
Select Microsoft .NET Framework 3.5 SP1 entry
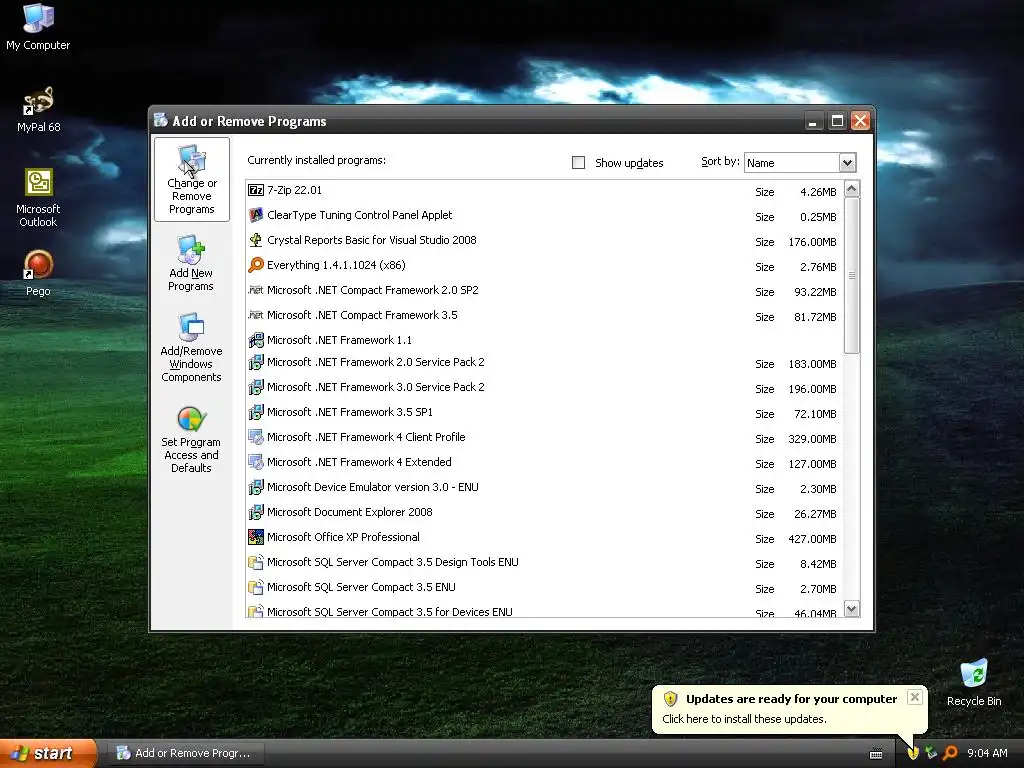[x=545, y=413]
